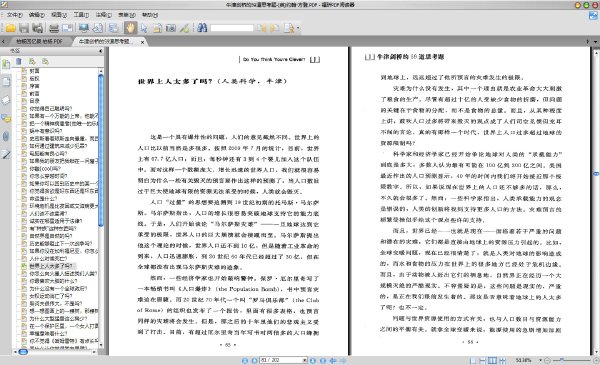Screen dimensions: 600x365
Task: Open the 版权 bookmark
Action: click(34, 78)
